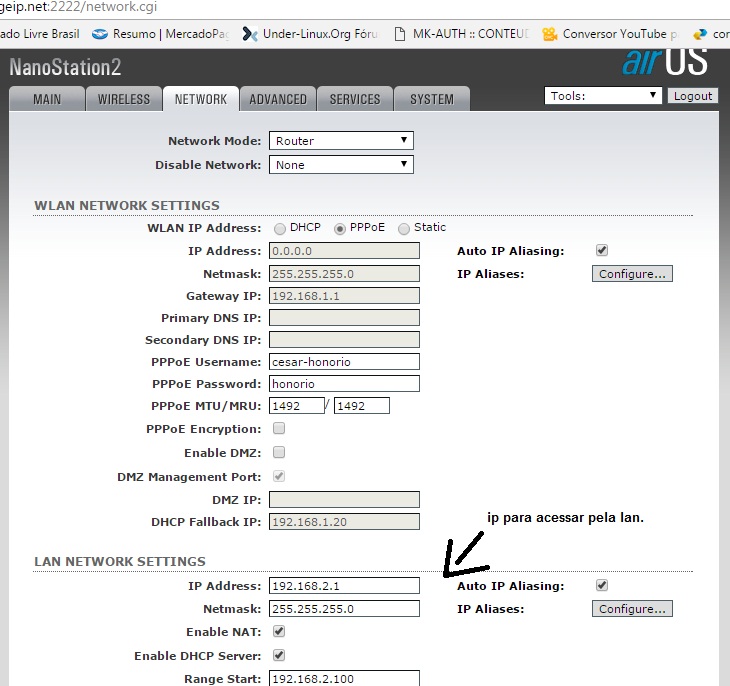Click the WLAN Netmask field
This screenshot has height=686, width=730.
pos(344,273)
